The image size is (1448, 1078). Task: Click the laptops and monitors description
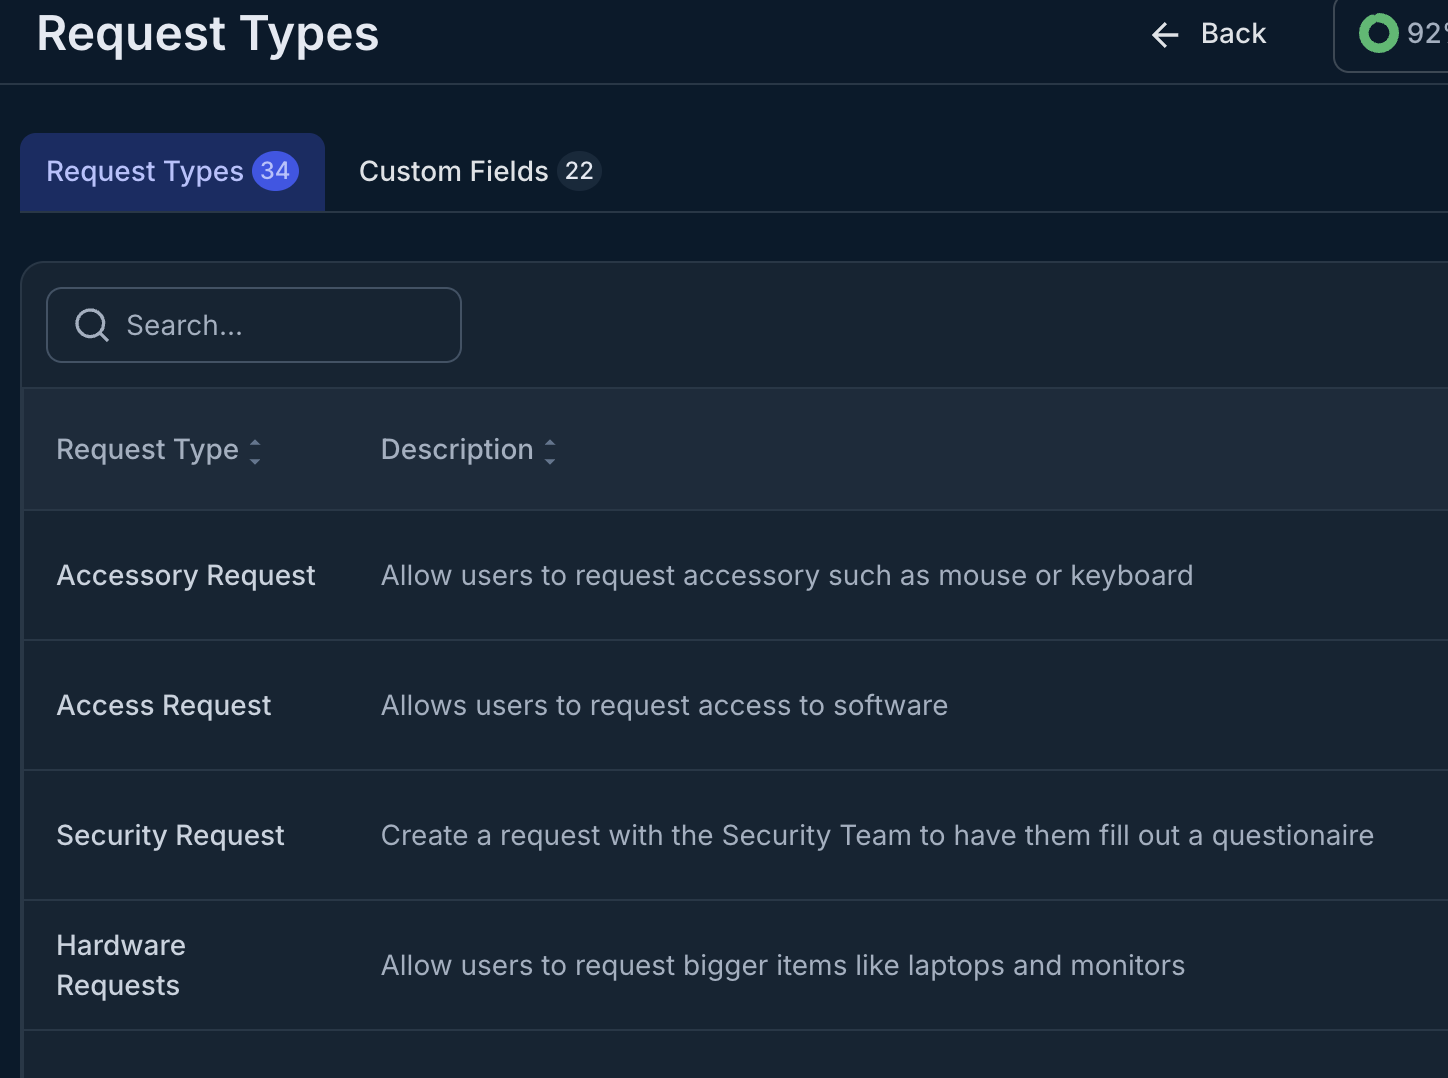[783, 965]
